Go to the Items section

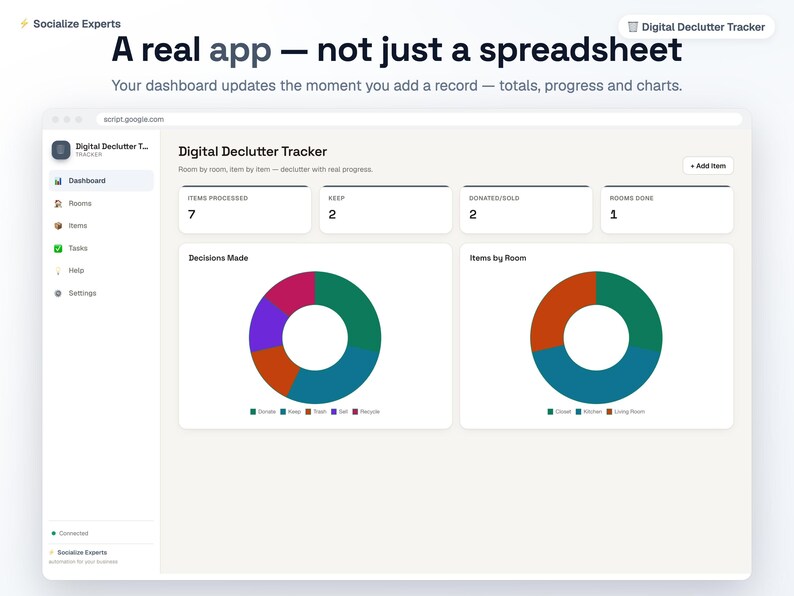(x=101, y=226)
